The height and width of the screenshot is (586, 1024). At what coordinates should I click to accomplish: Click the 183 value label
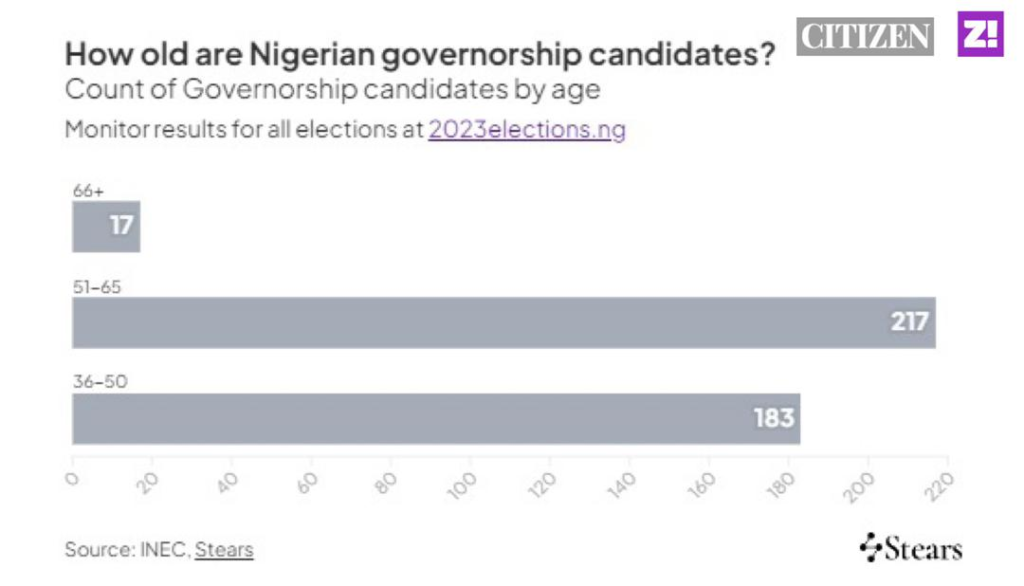[x=773, y=418]
